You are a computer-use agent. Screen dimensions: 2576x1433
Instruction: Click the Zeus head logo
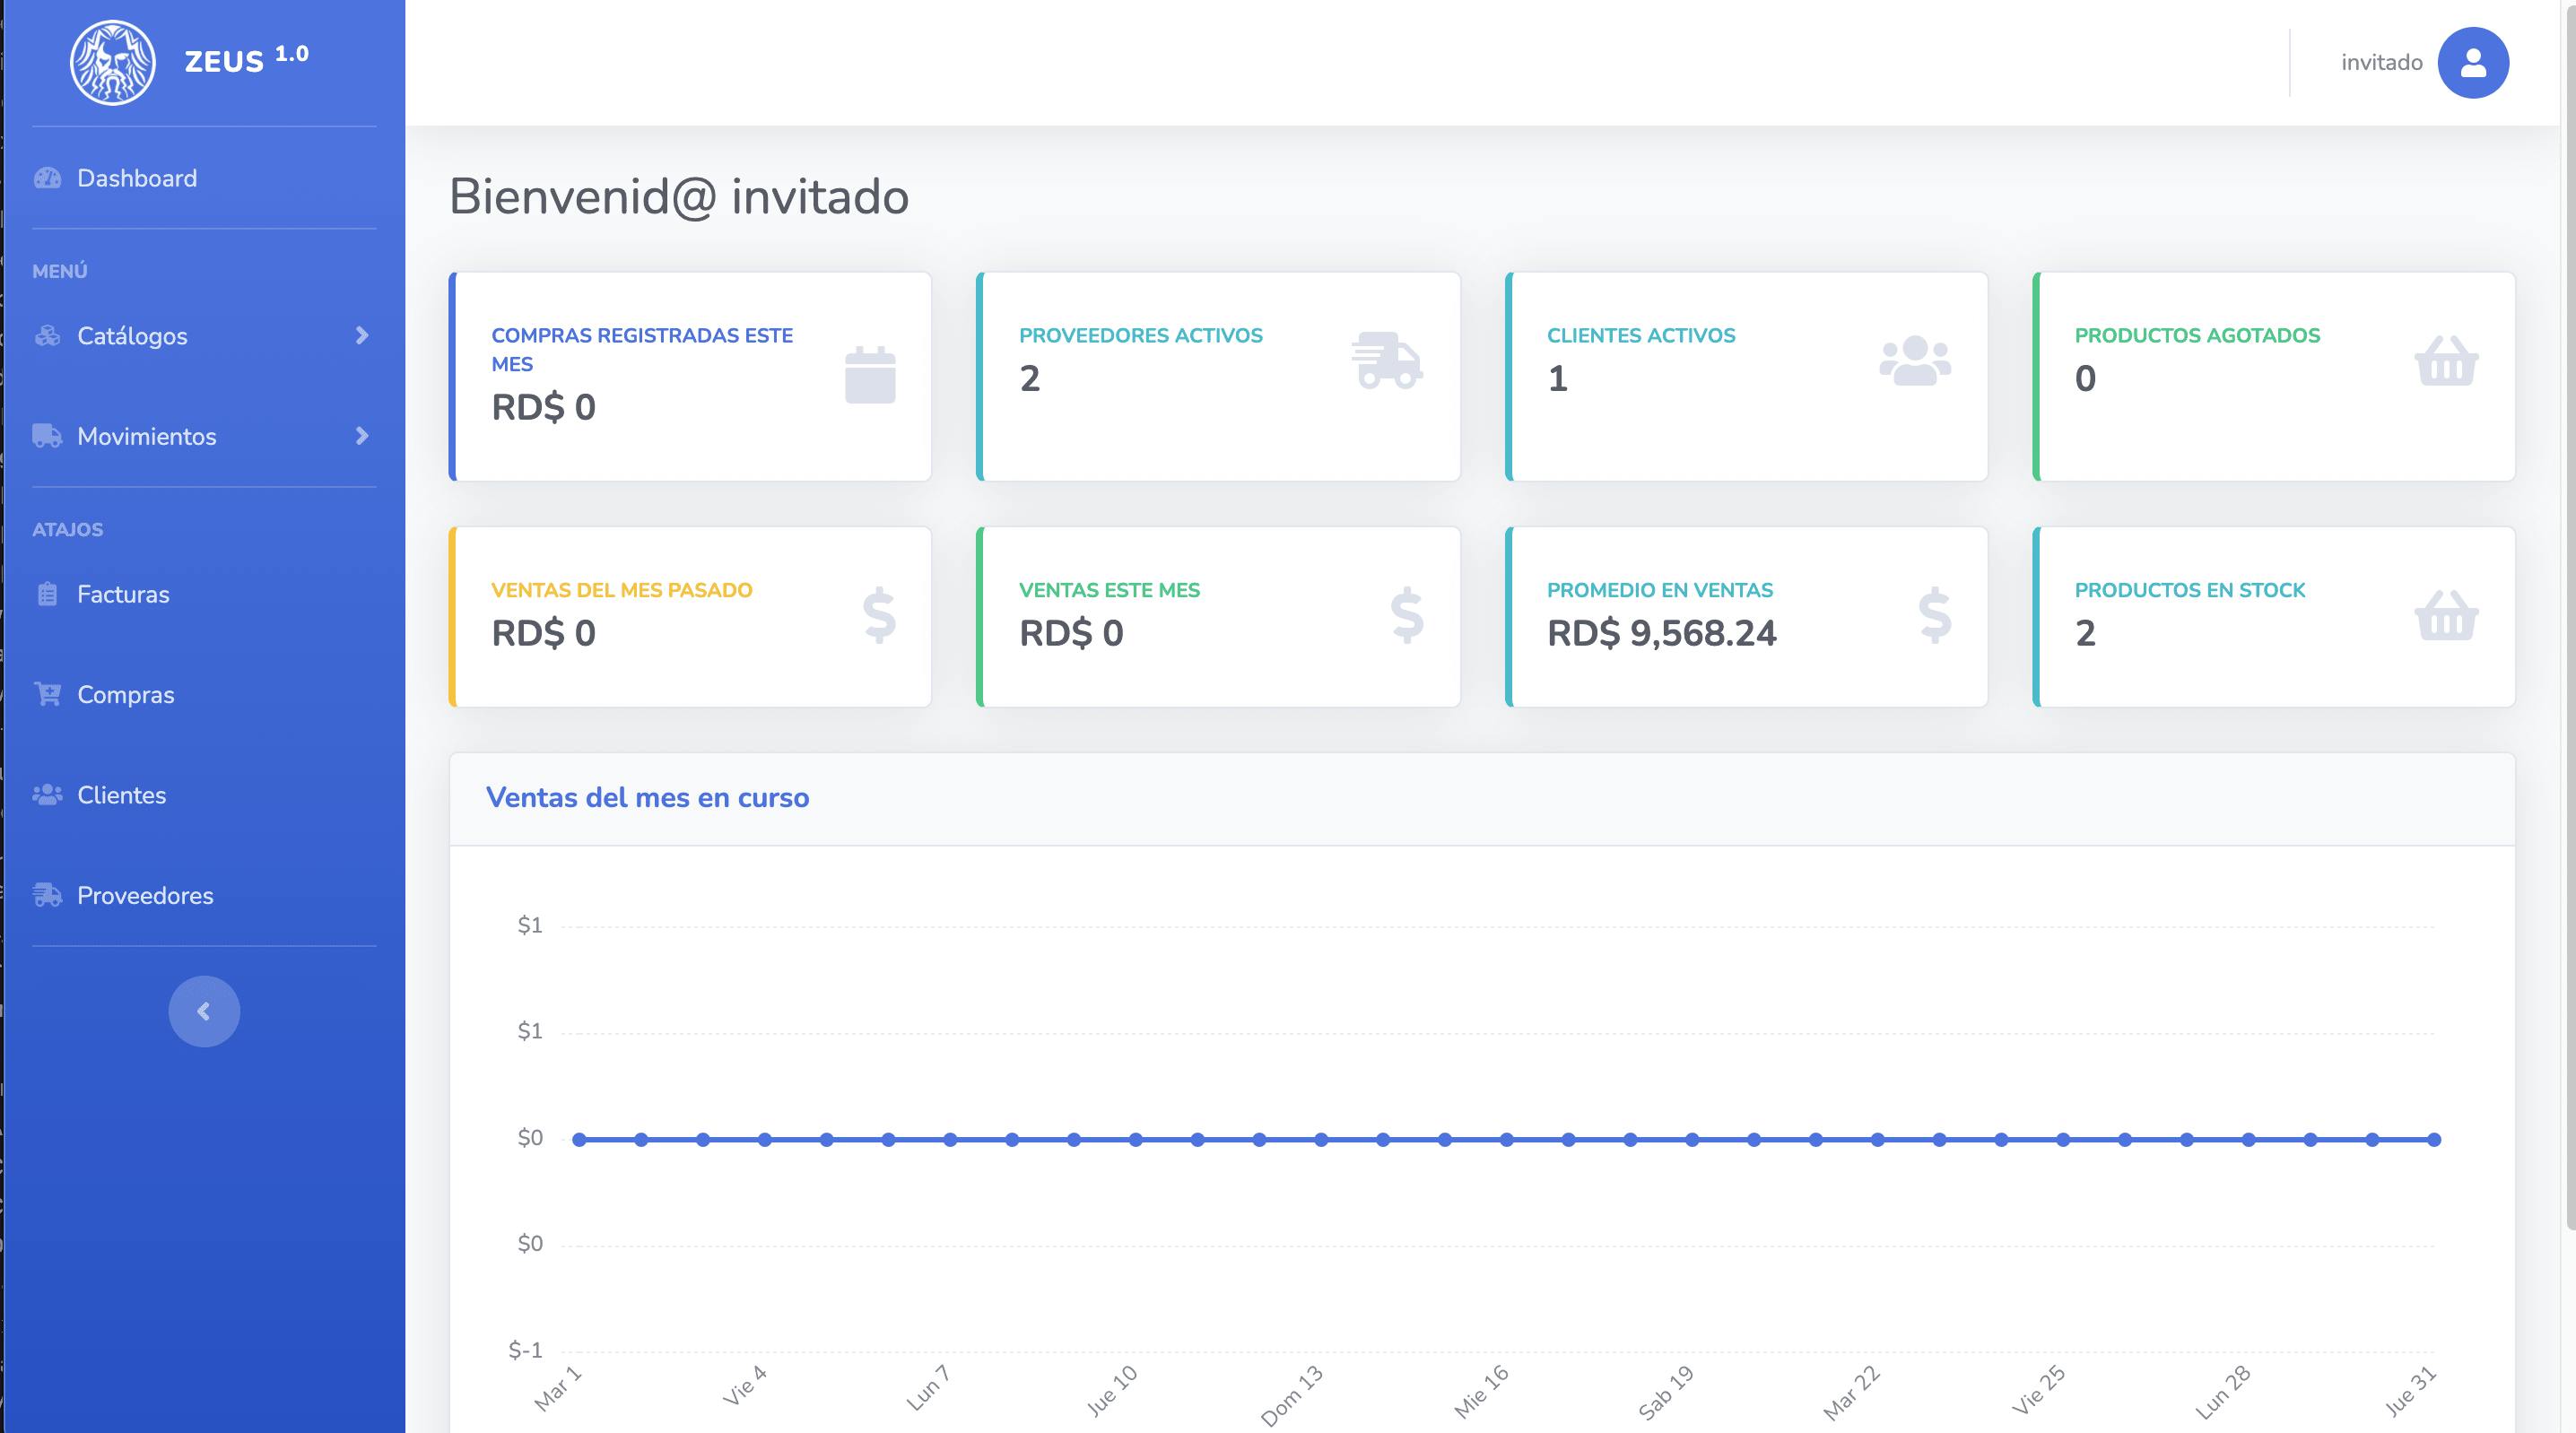click(x=112, y=62)
